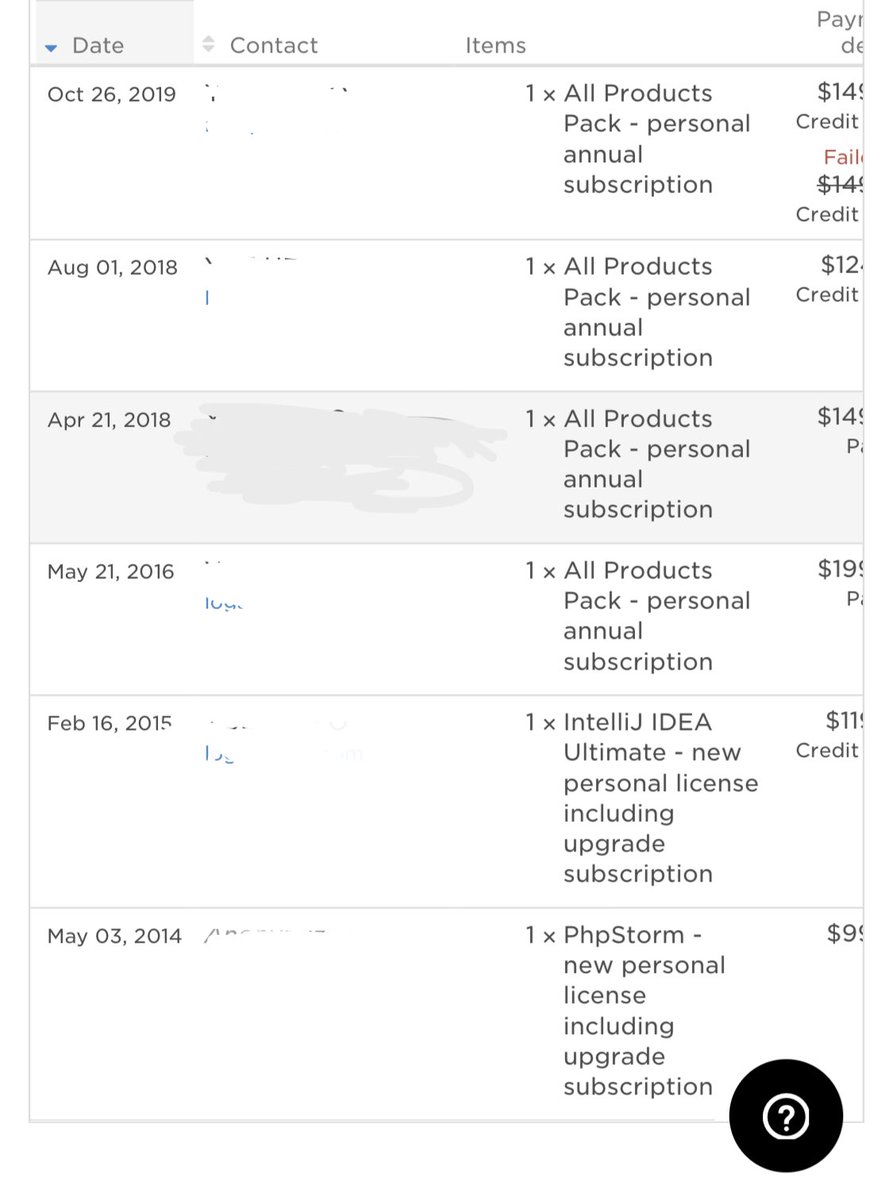
Task: Click the struck-through $149 amount
Action: click(840, 184)
